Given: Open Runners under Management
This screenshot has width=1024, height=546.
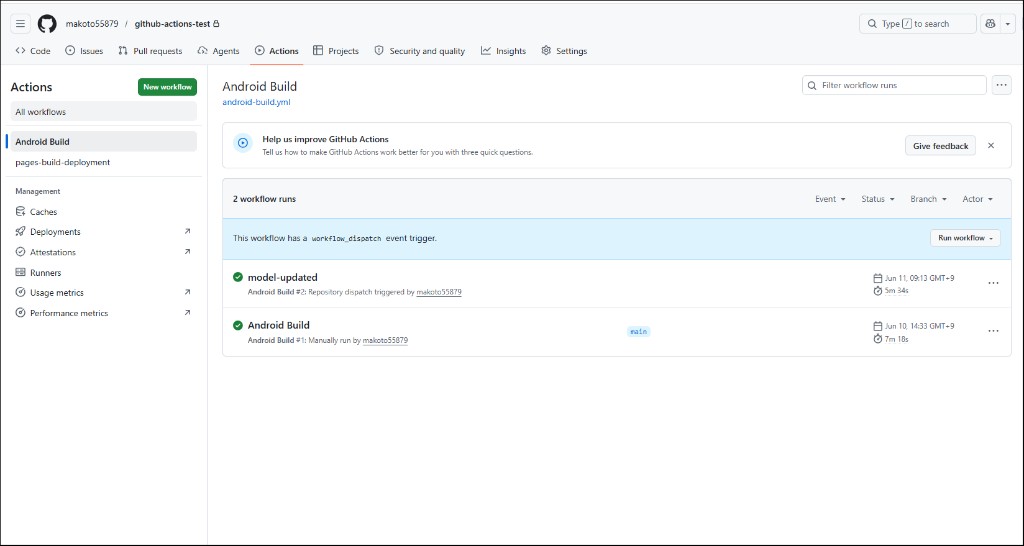Looking at the screenshot, I should (x=104, y=272).
